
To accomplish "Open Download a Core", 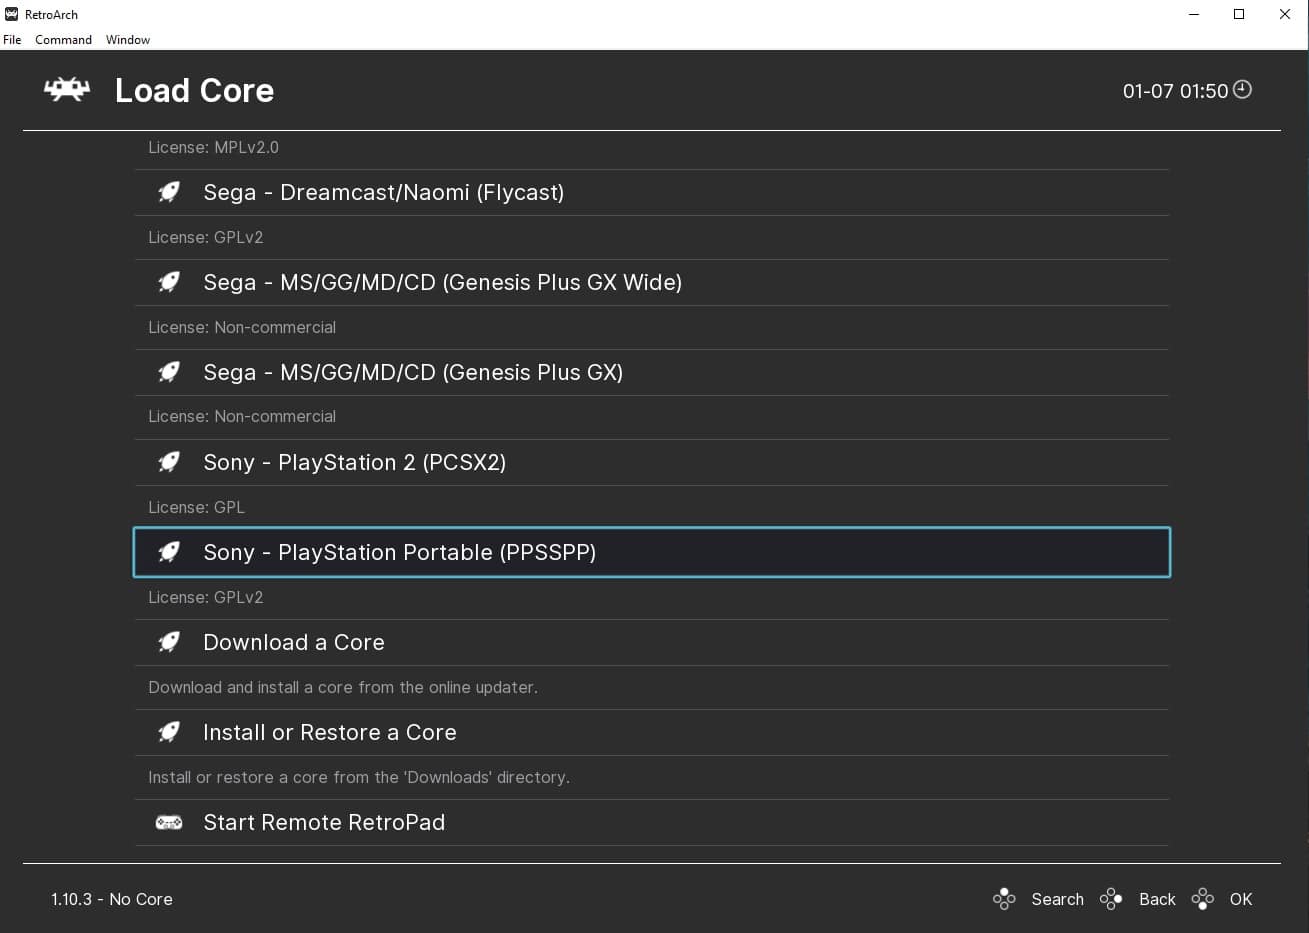I will pos(652,642).
